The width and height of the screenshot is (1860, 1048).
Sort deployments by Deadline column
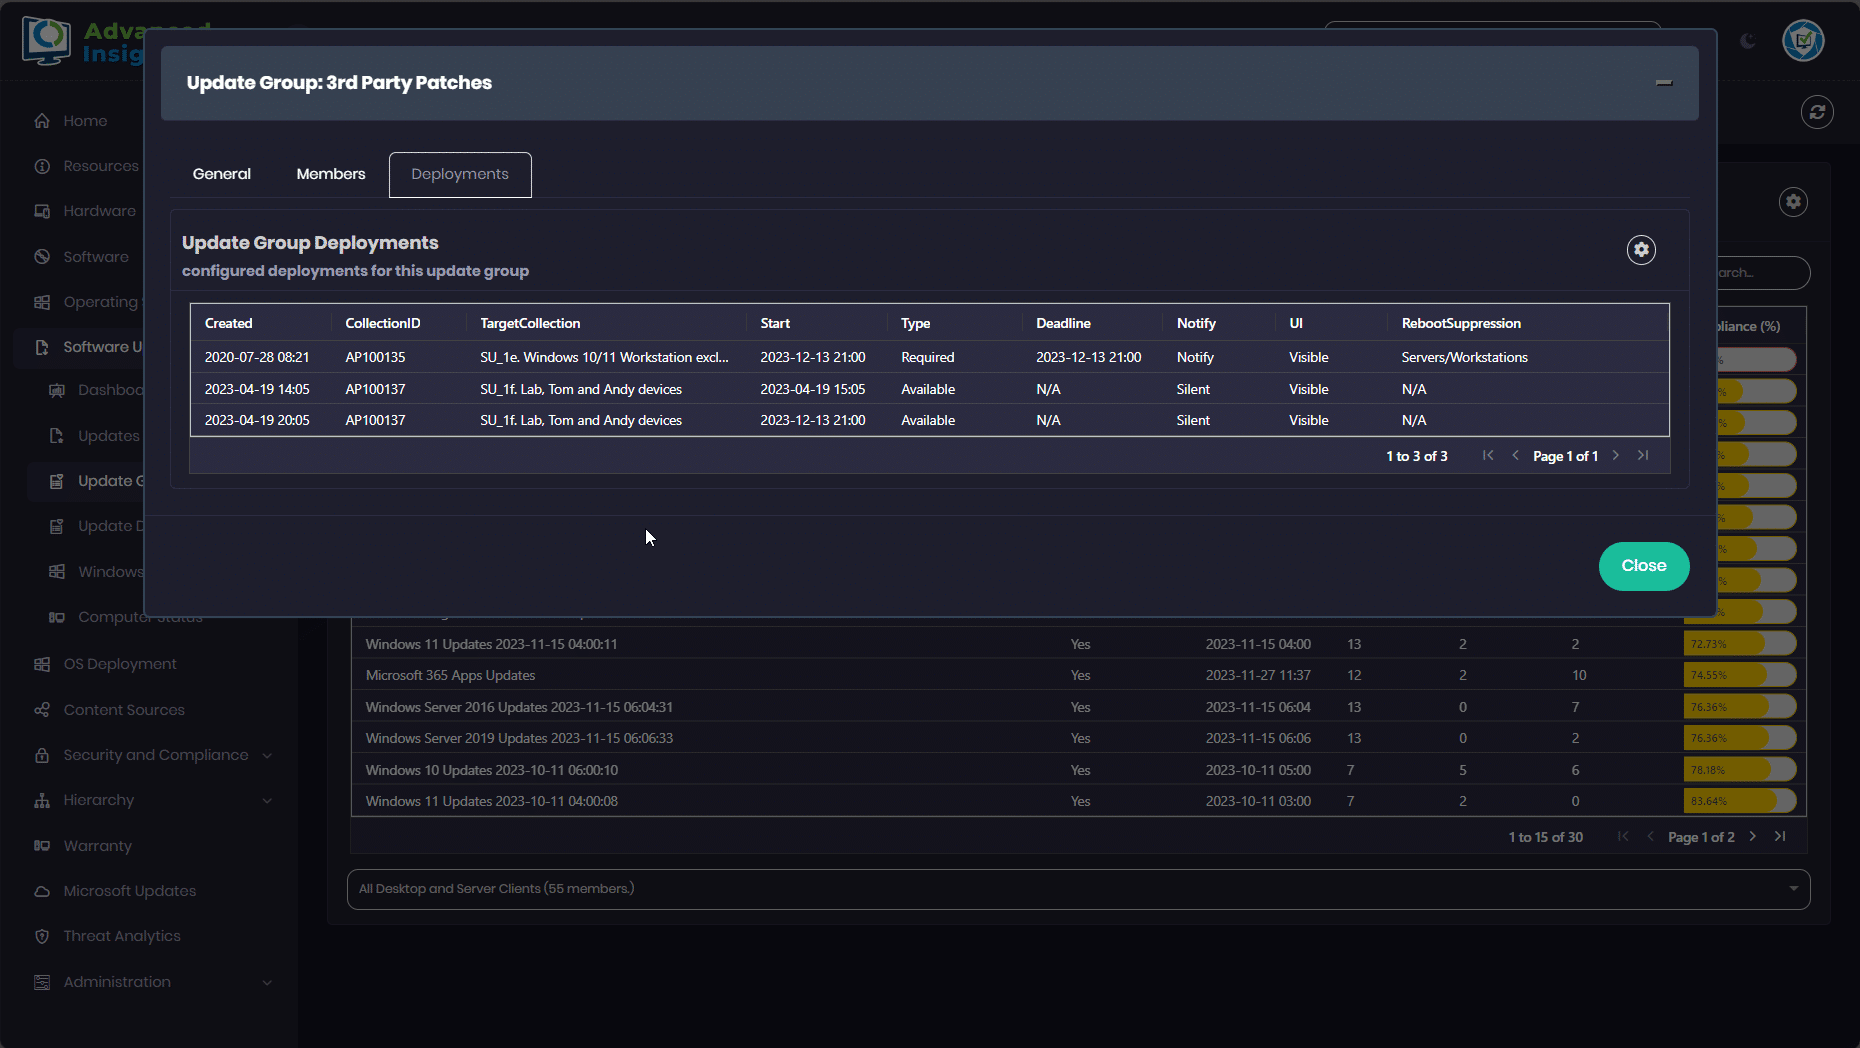click(x=1063, y=324)
